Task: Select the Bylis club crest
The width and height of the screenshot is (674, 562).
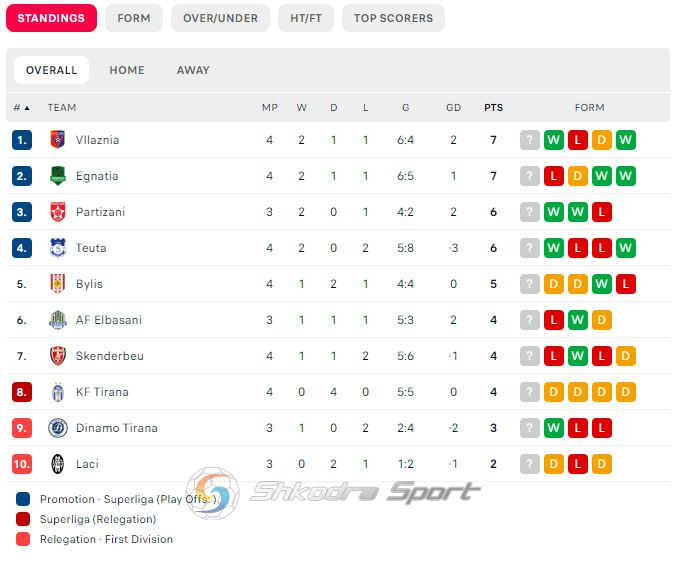Action: pyautogui.click(x=58, y=284)
